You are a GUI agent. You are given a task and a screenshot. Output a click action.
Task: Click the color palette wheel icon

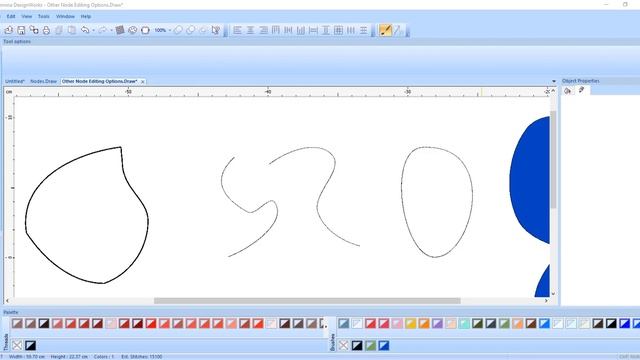133,30
